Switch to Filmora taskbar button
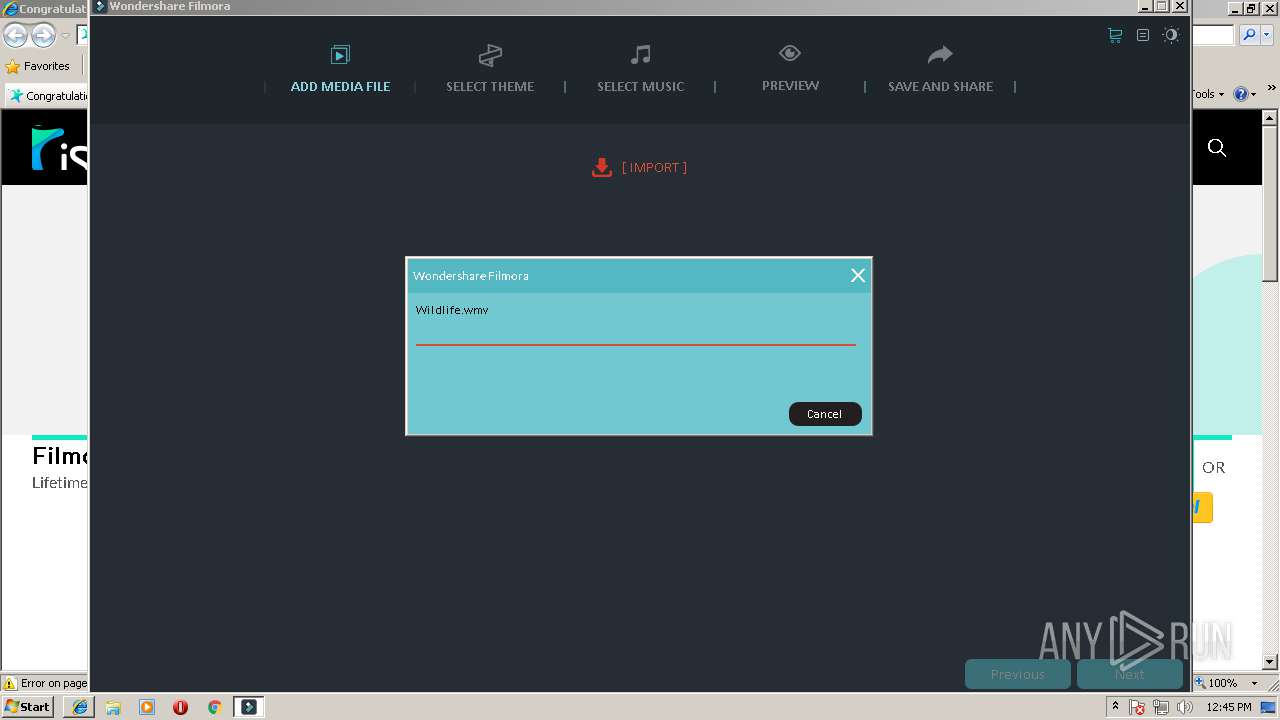This screenshot has width=1280, height=720. click(x=249, y=707)
